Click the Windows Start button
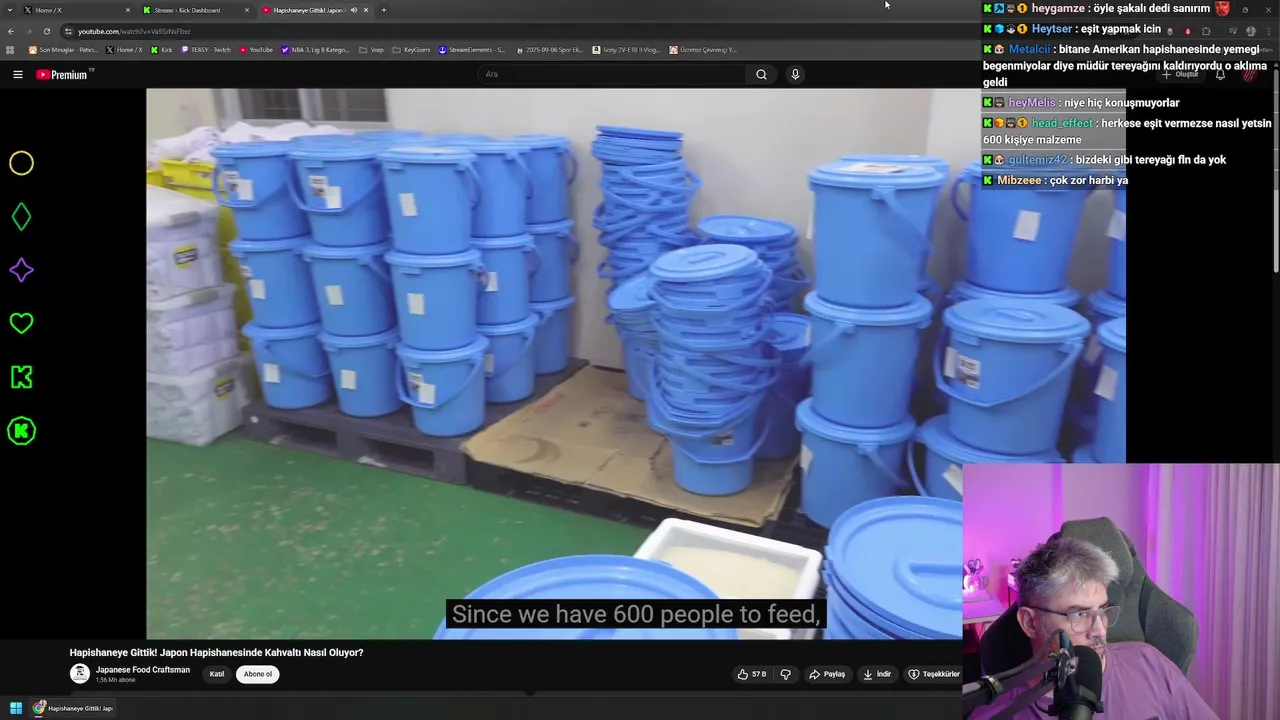Viewport: 1280px width, 720px height. click(15, 708)
